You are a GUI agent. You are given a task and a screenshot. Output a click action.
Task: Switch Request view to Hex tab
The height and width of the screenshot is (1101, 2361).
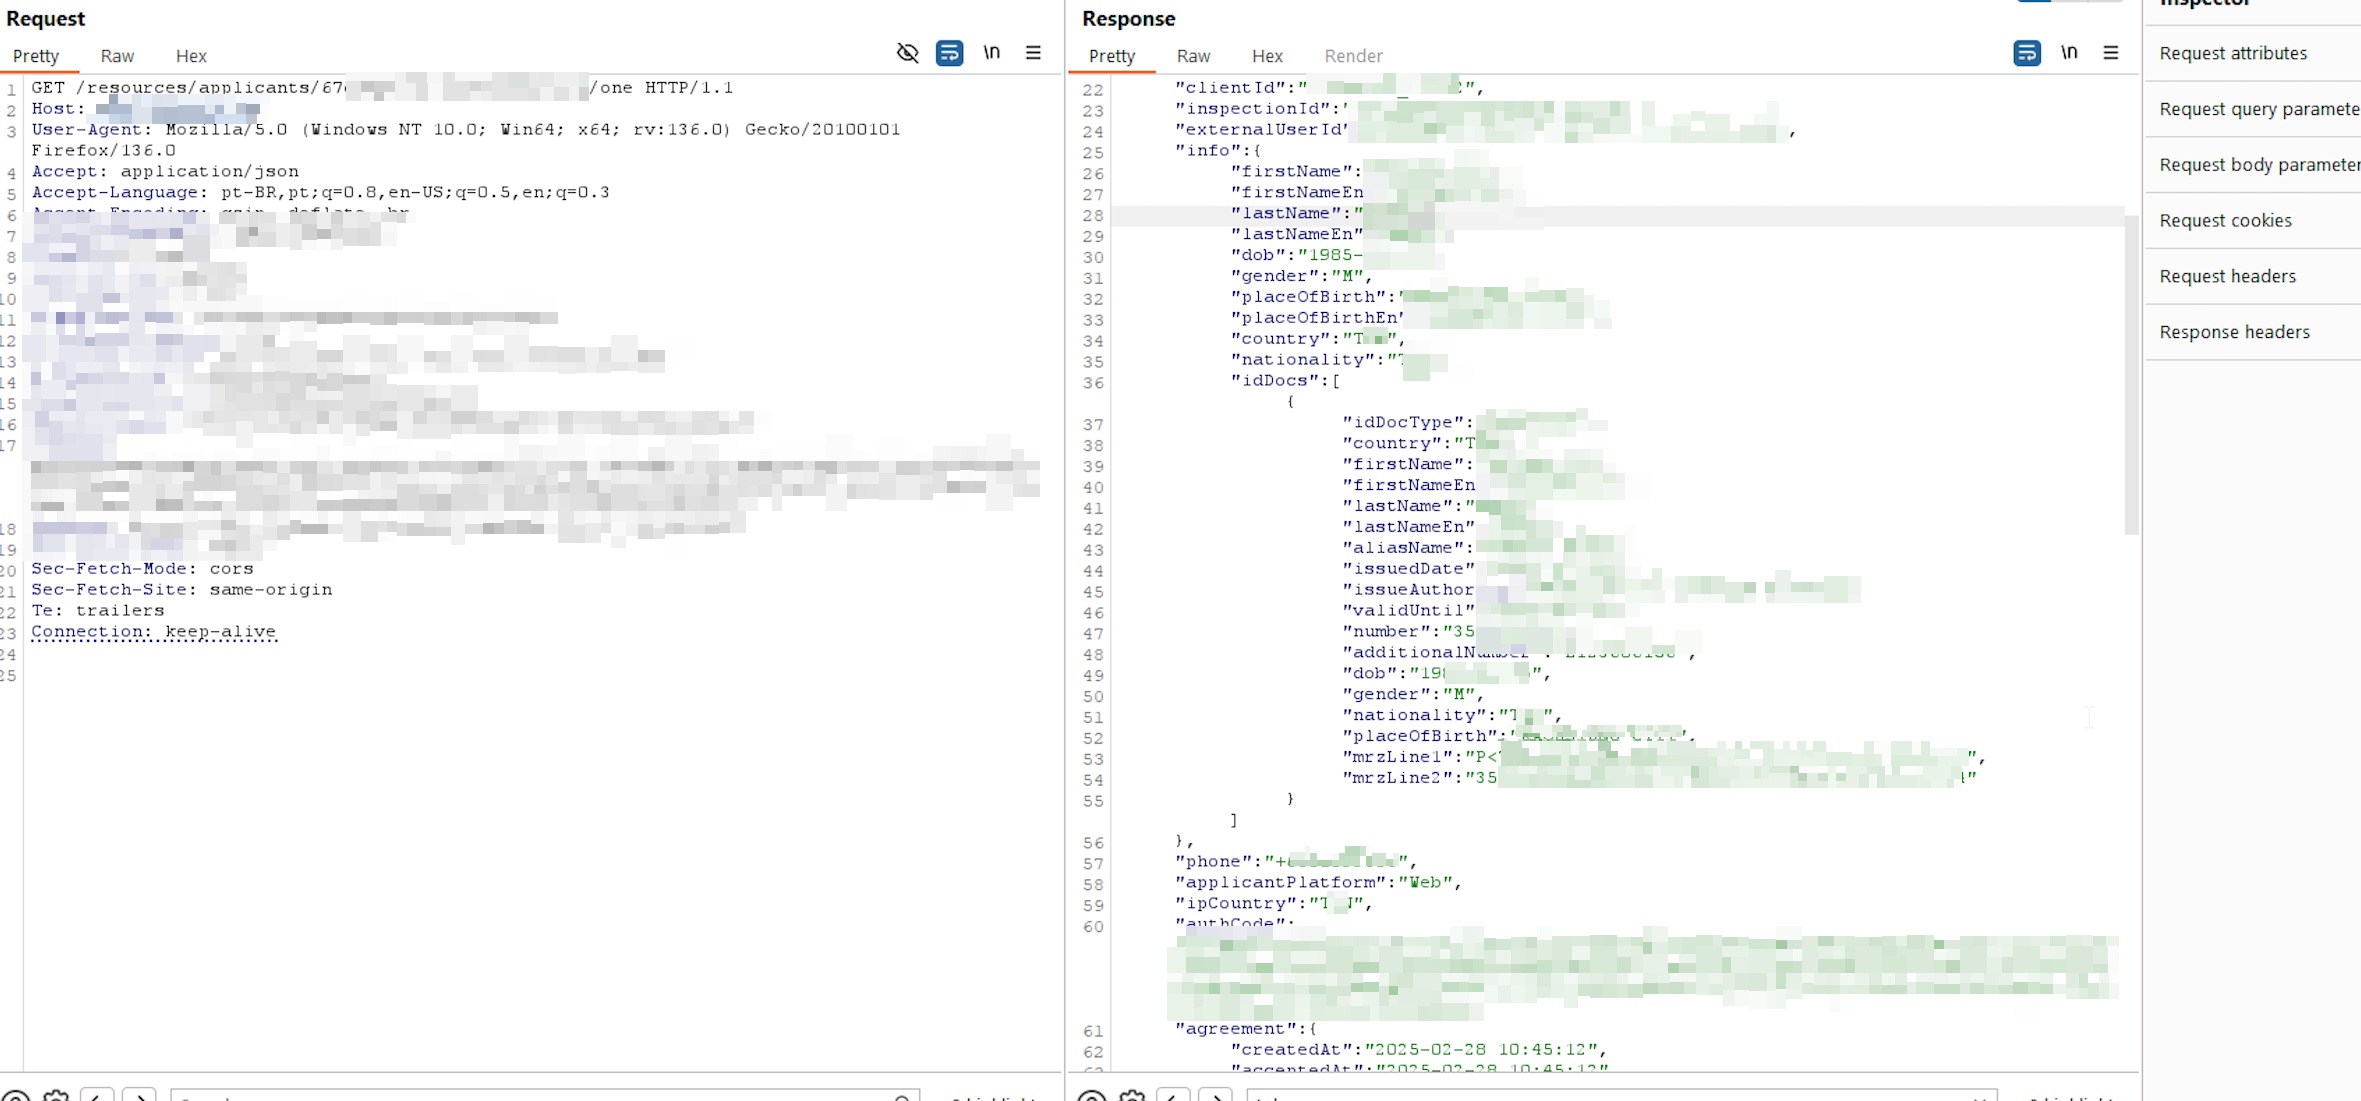pos(190,56)
